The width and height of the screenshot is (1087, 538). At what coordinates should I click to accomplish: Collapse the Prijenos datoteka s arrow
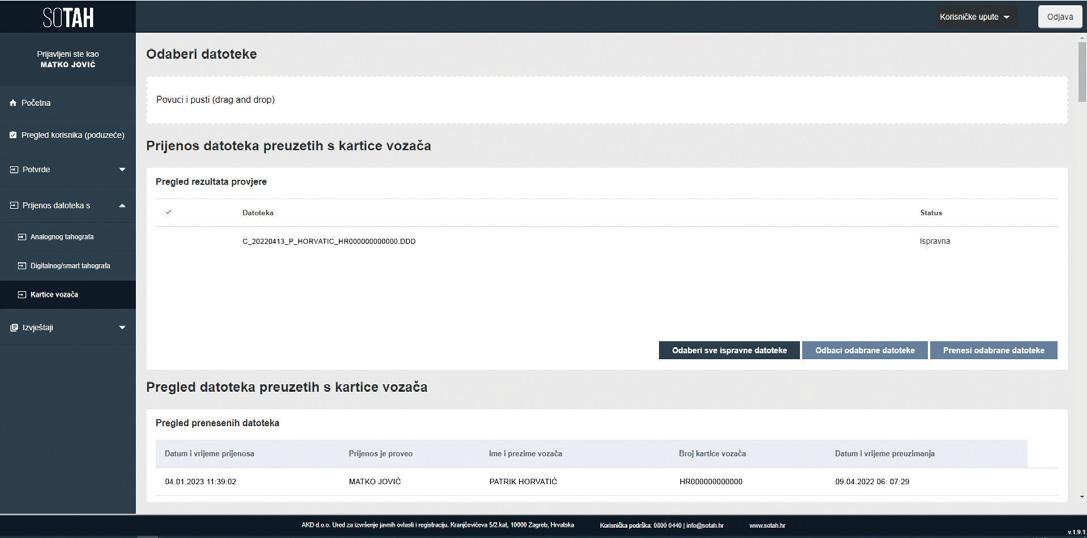point(122,206)
